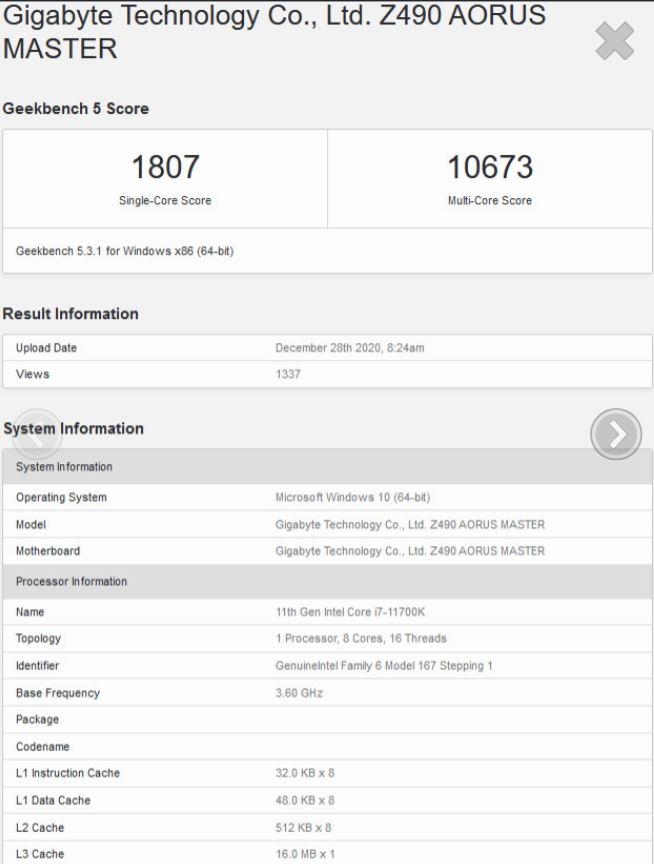Select the 16.0 MB x 1 value
This screenshot has height=864, width=654.
click(x=305, y=854)
